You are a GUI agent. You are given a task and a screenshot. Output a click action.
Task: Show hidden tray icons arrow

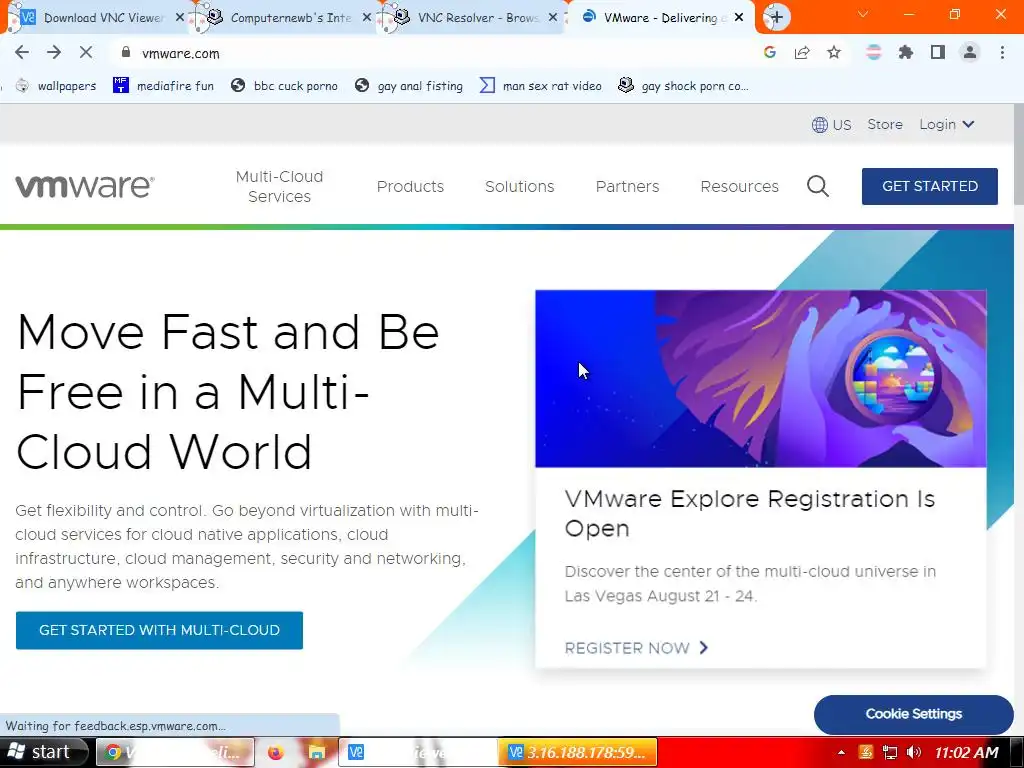[841, 752]
